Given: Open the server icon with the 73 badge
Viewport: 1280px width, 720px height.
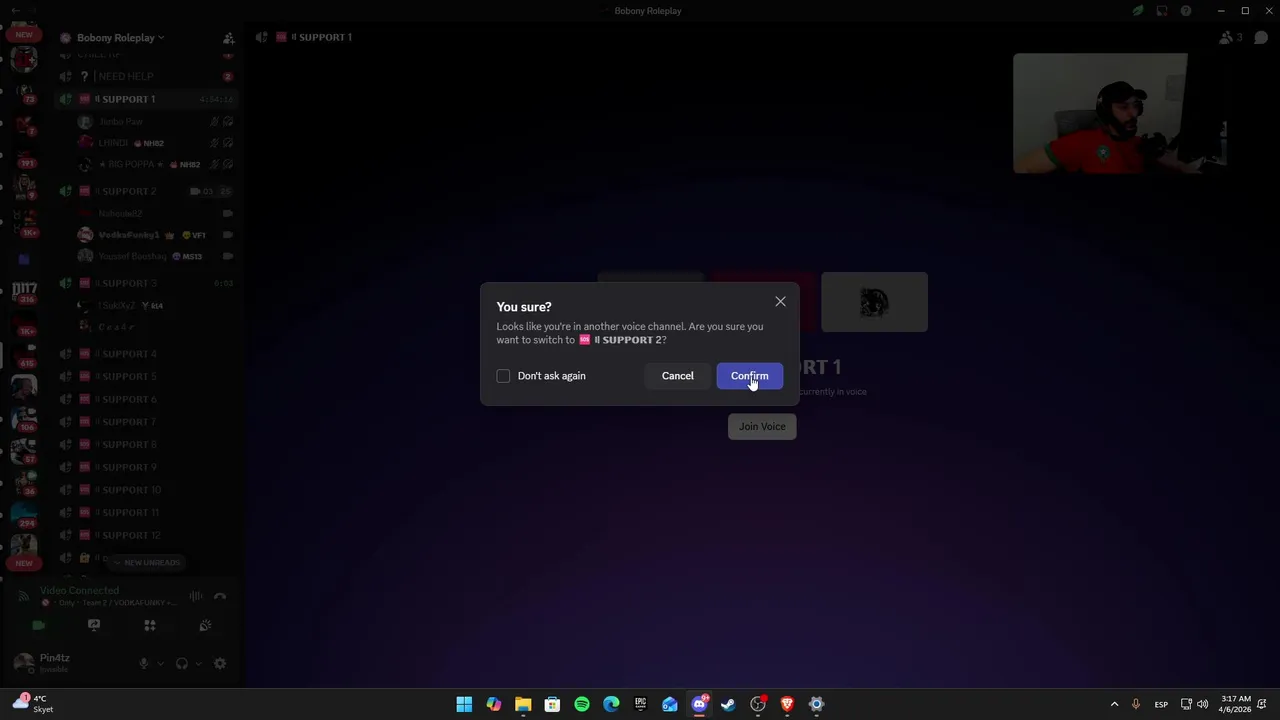Looking at the screenshot, I should click(24, 92).
